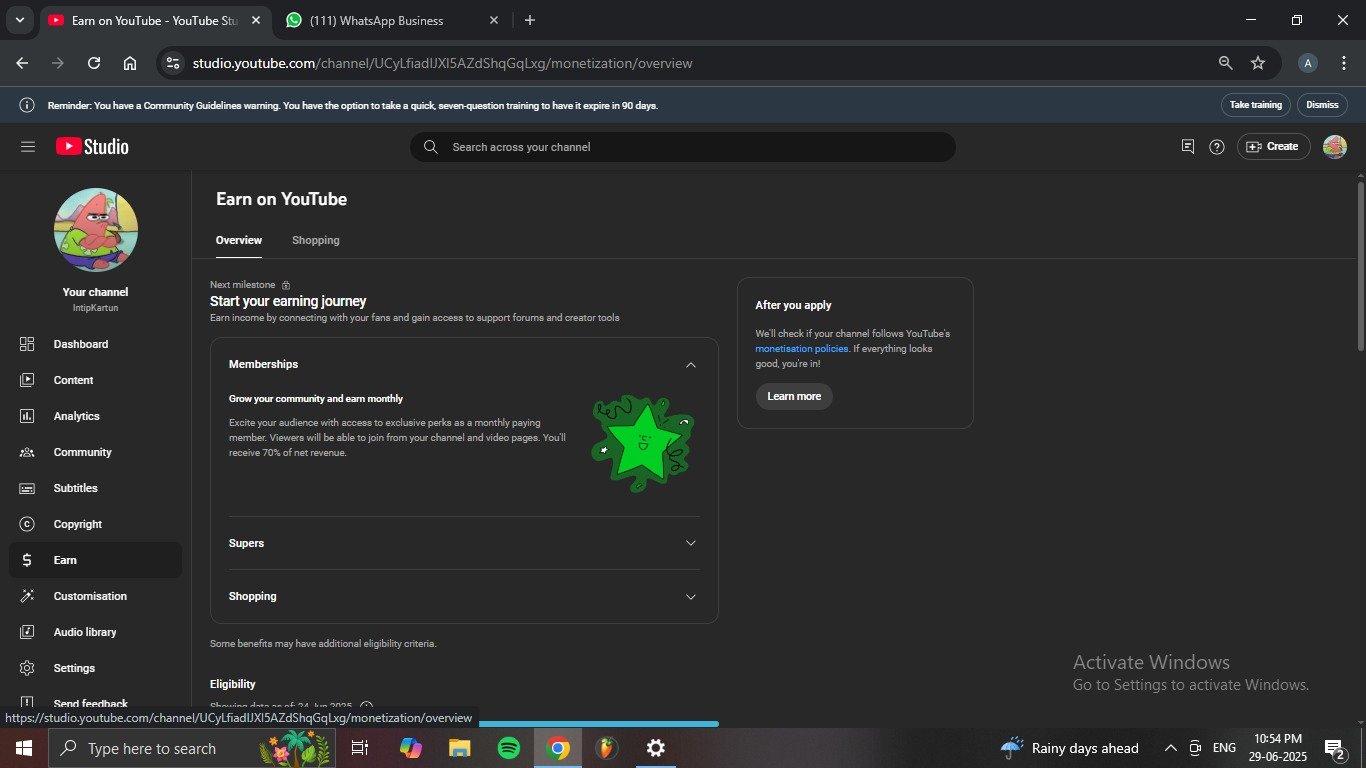Open File Explorer from taskbar
Screen dimensions: 1366x768
pyautogui.click(x=459, y=748)
